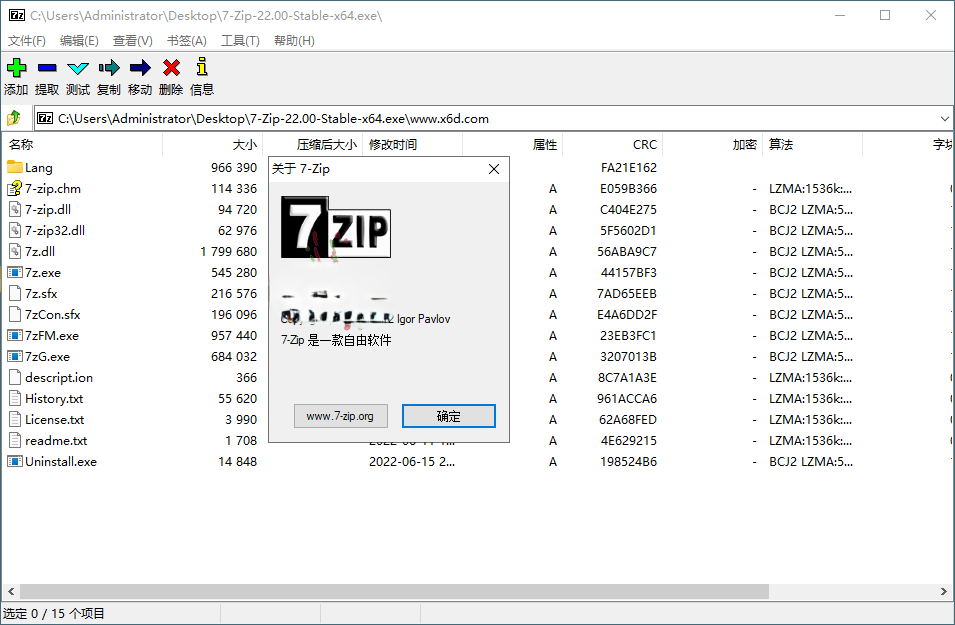
Task: Open the 文件(F) menu
Action: pos(27,40)
